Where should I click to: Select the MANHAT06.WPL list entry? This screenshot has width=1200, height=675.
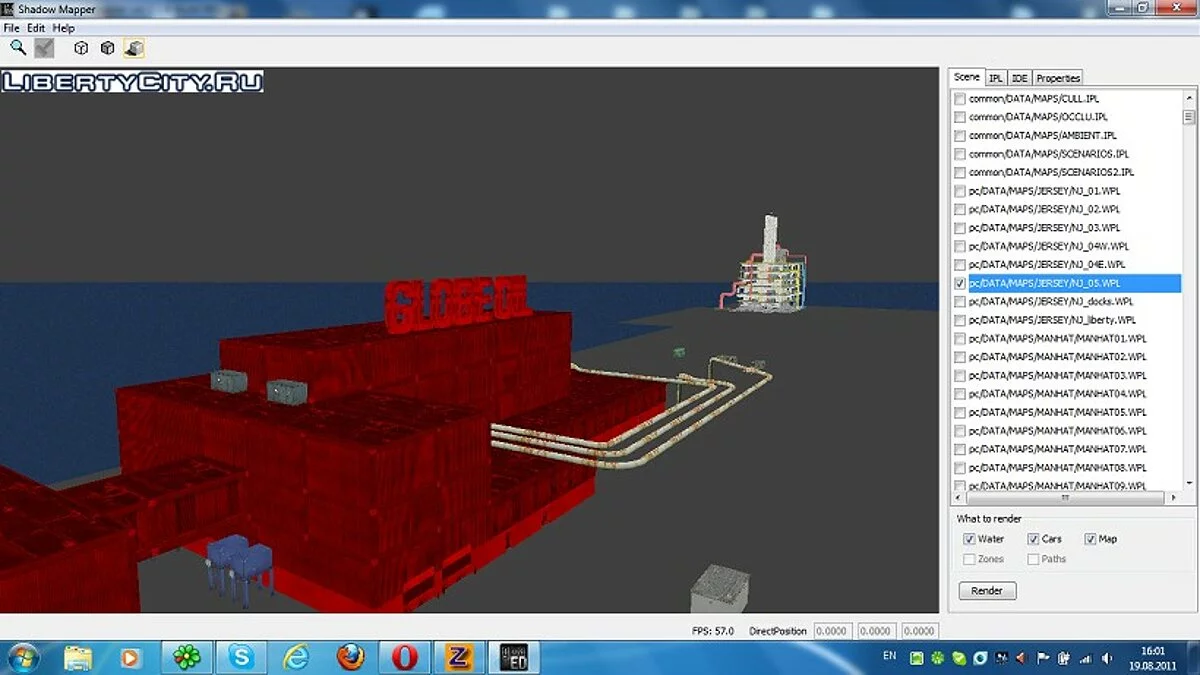point(1058,430)
